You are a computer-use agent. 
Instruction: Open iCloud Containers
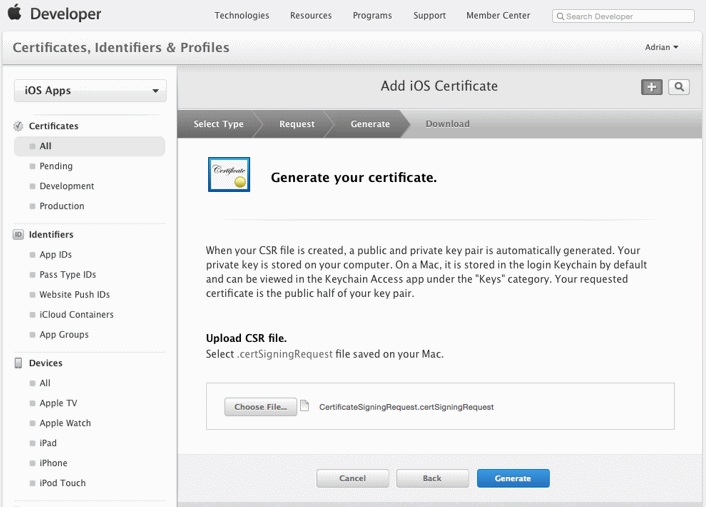[x=76, y=315]
